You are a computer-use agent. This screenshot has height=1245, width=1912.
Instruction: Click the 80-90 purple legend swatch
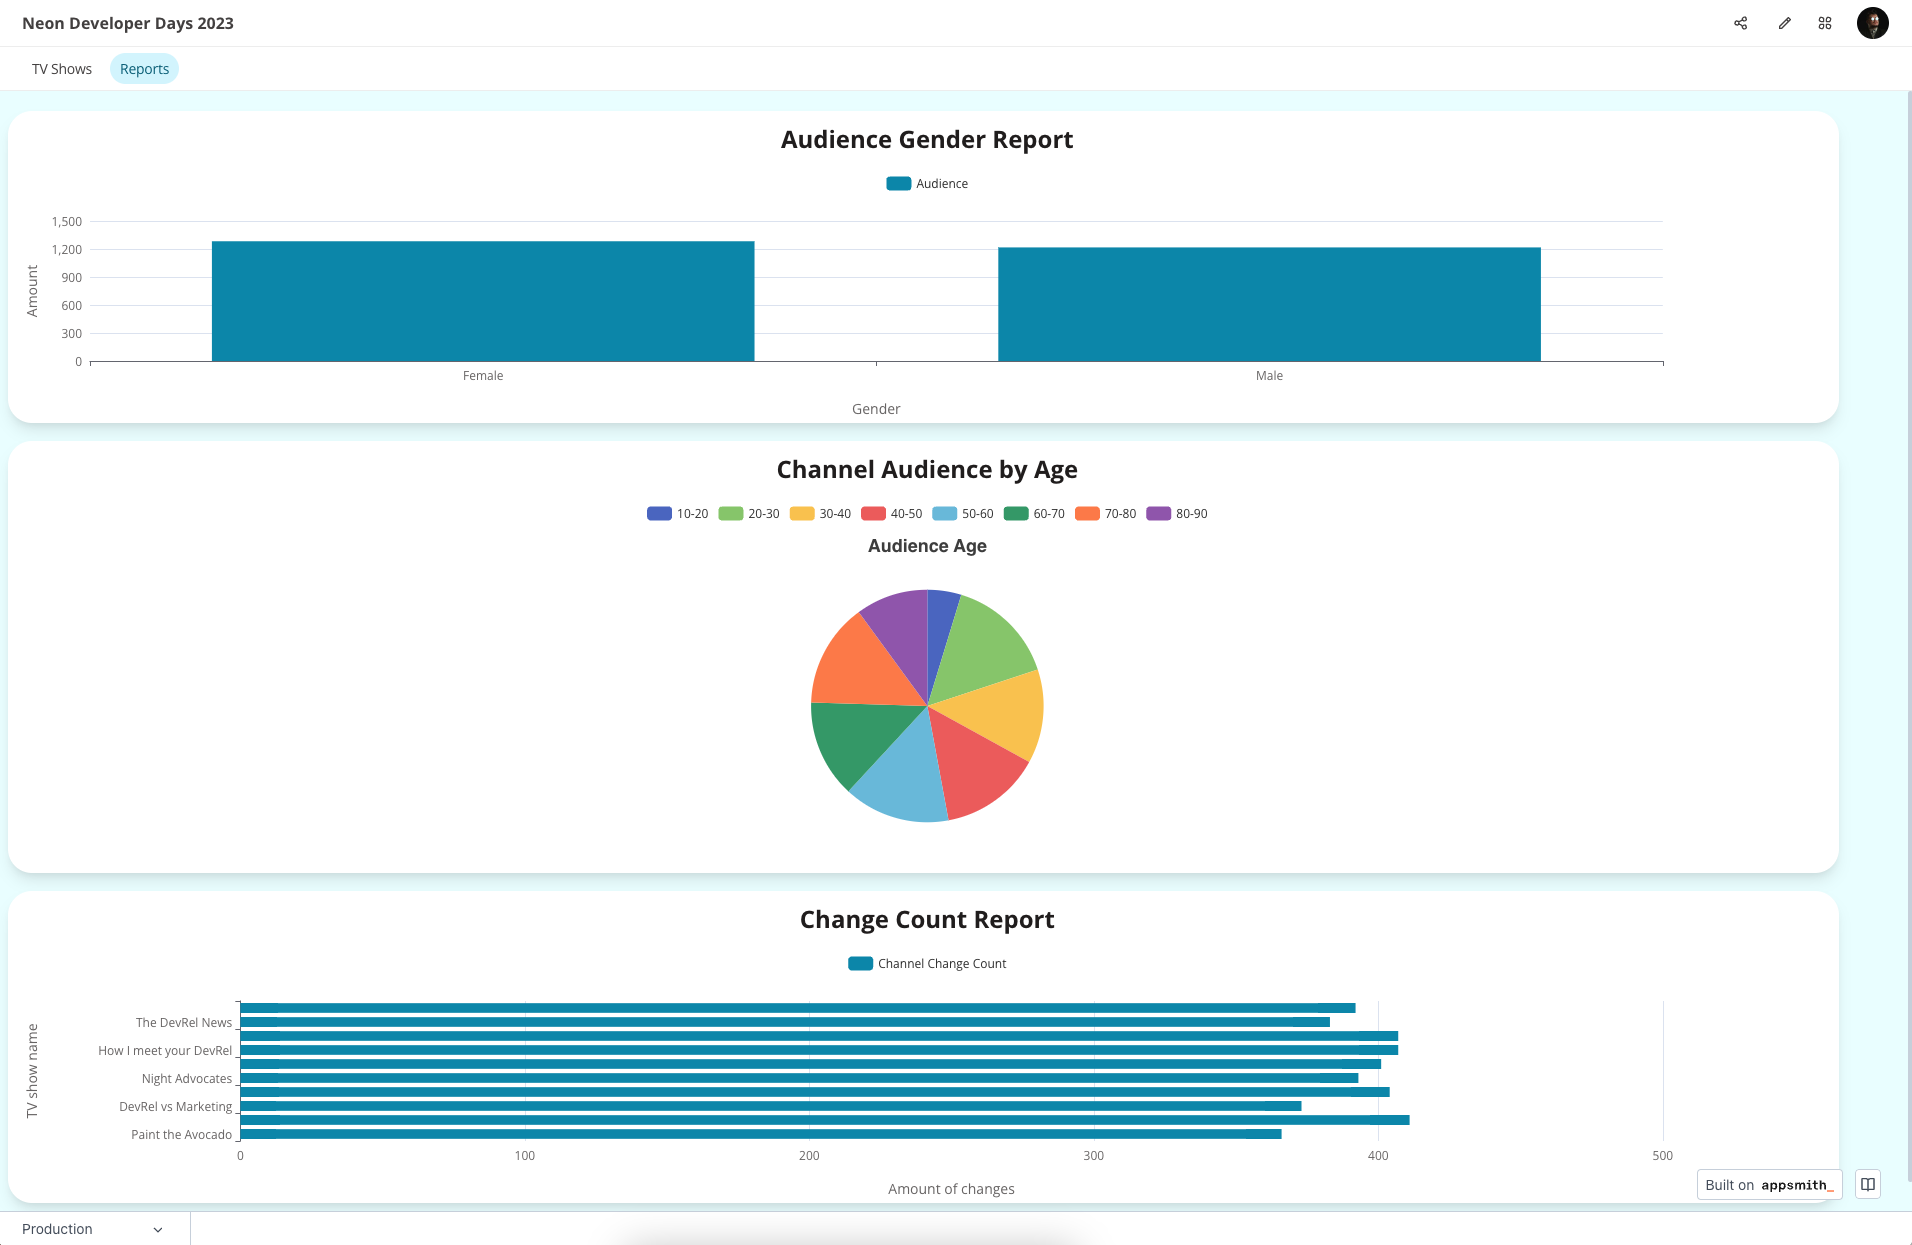coord(1158,514)
